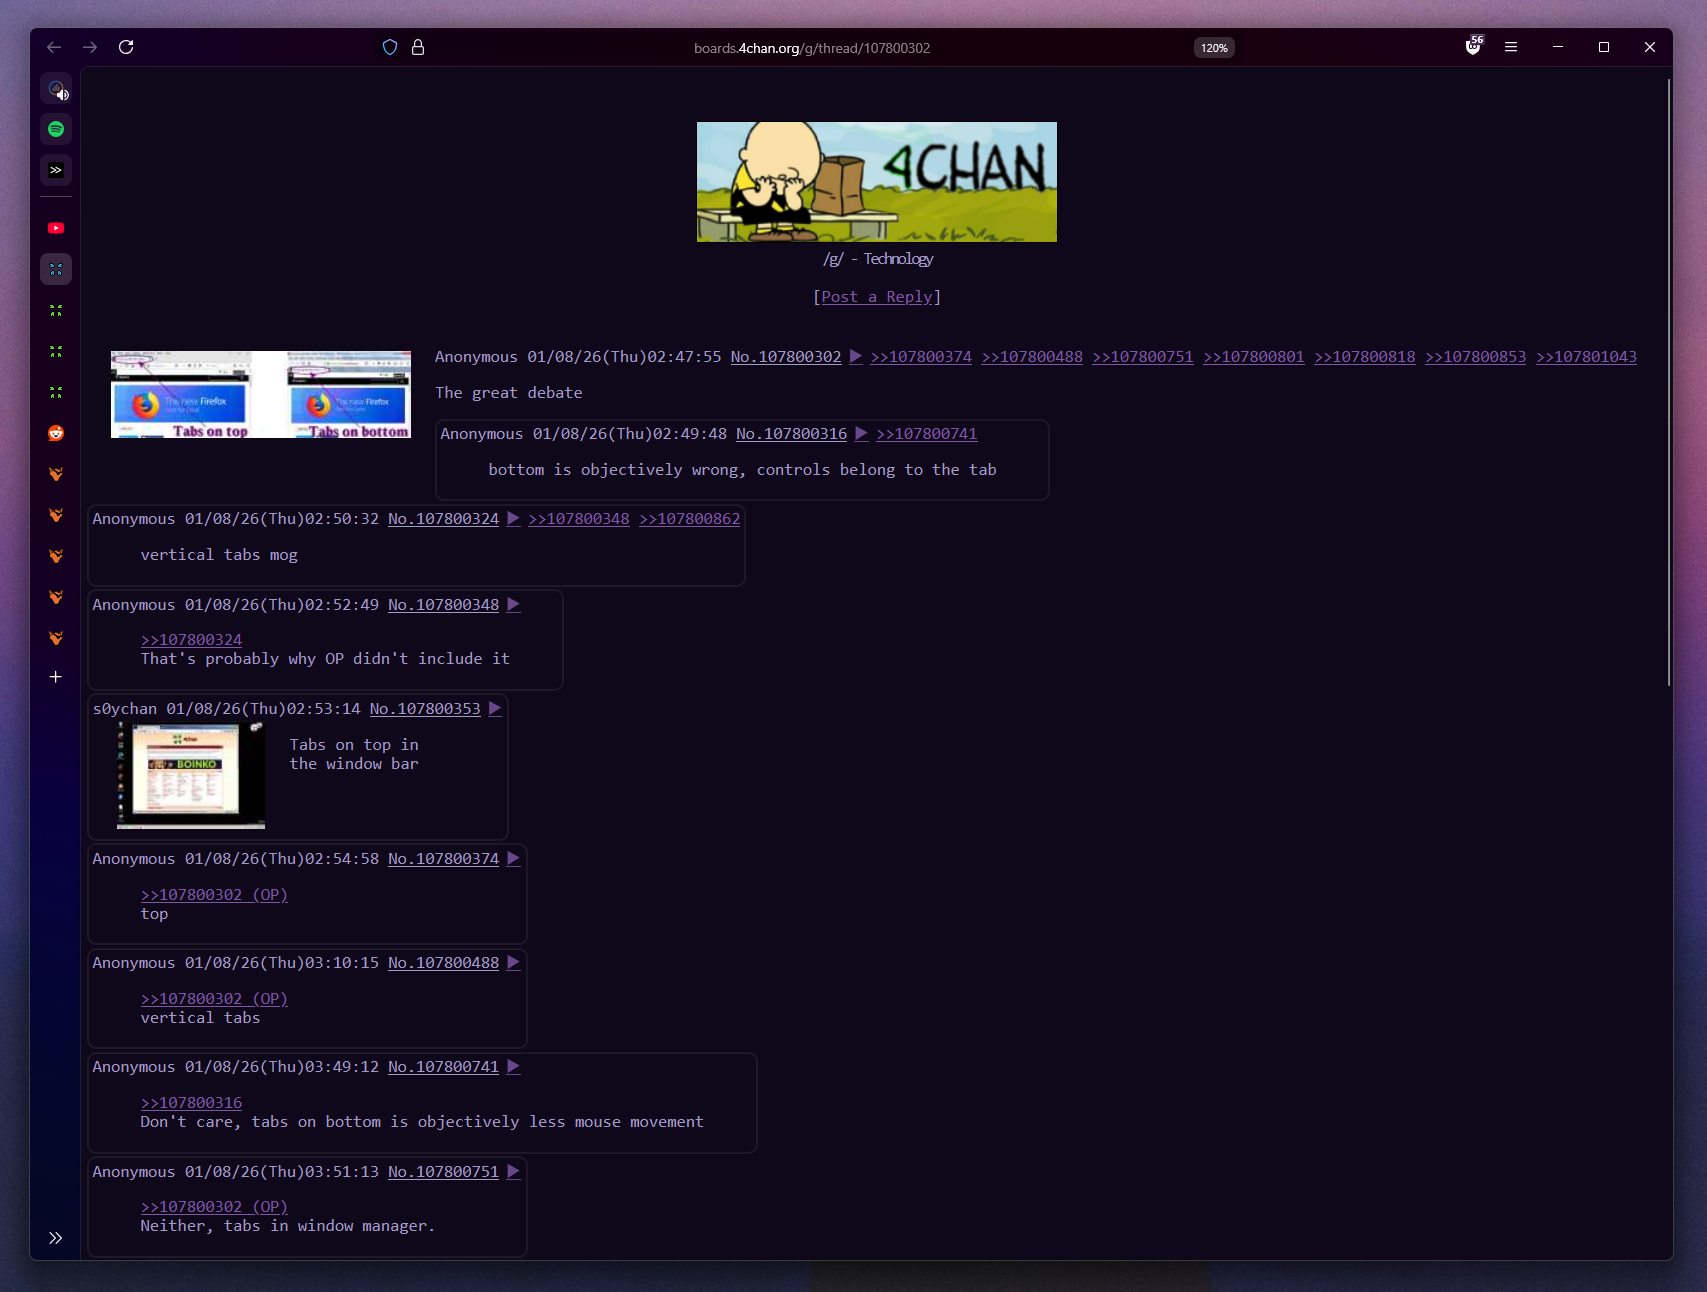This screenshot has height=1292, width=1707.
Task: Click post number No.107800348
Action: tap(444, 605)
